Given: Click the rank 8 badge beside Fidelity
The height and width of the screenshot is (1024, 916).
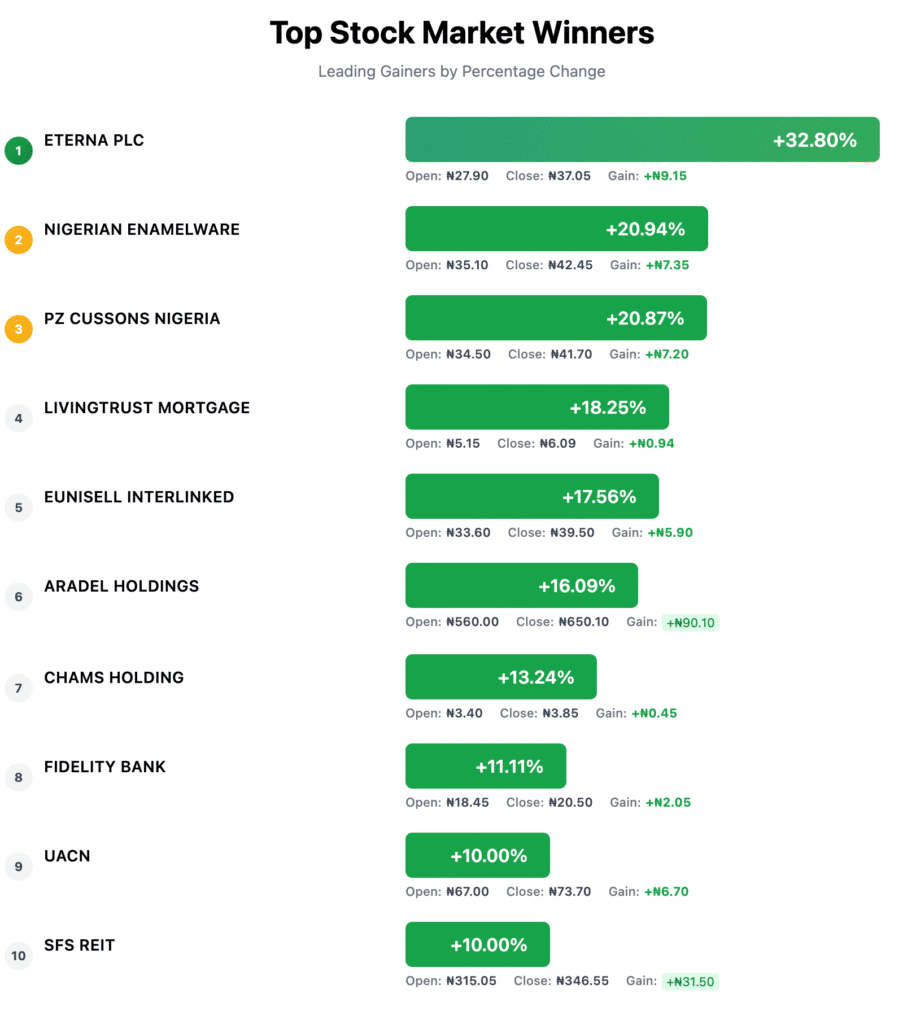Looking at the screenshot, I should point(18,777).
